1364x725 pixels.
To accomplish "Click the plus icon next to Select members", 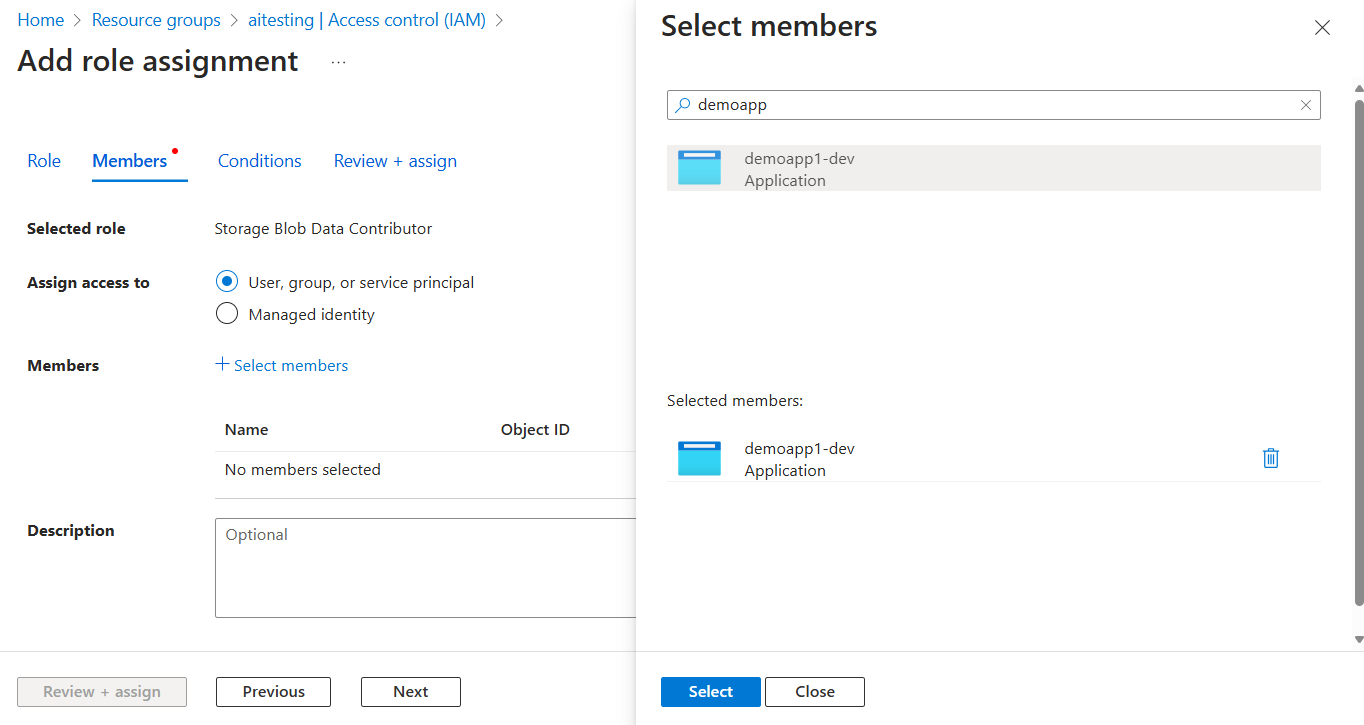I will pyautogui.click(x=221, y=364).
